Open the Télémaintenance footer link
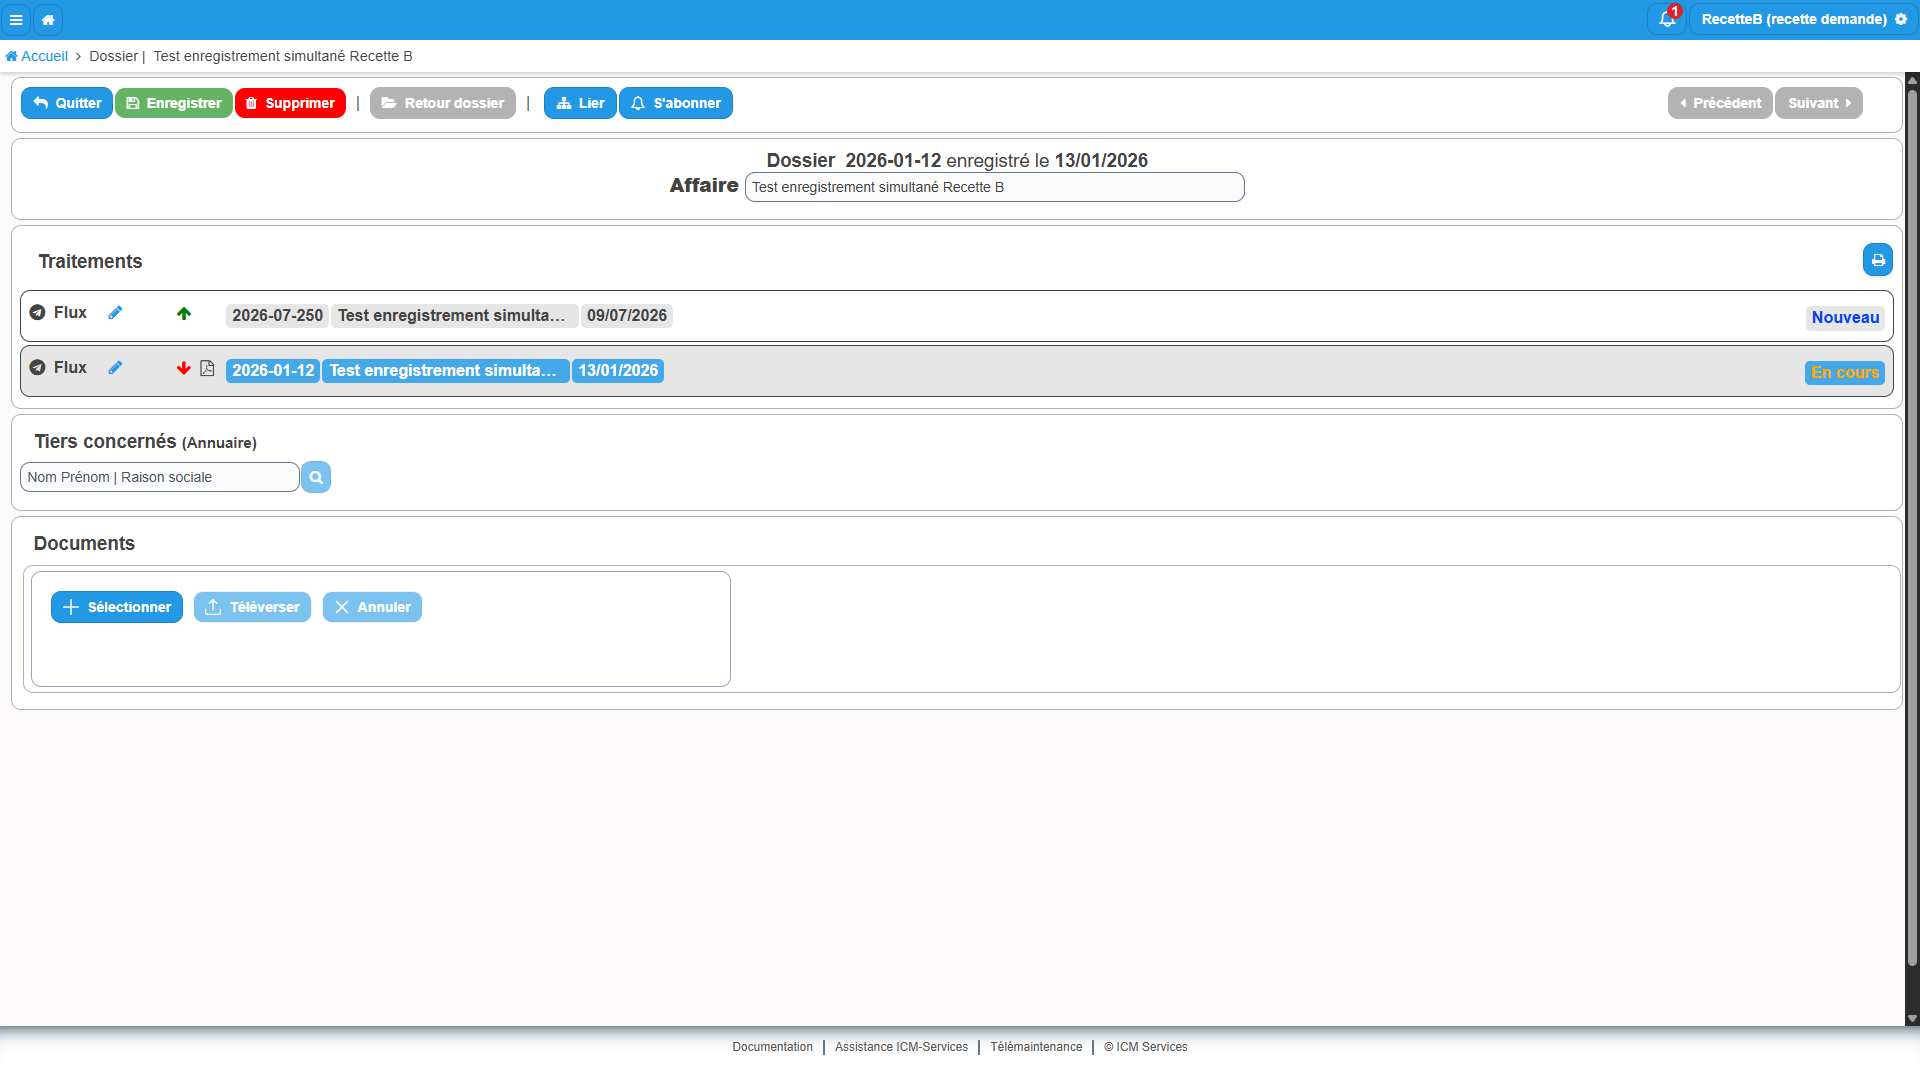The image size is (1920, 1080). tap(1036, 1047)
